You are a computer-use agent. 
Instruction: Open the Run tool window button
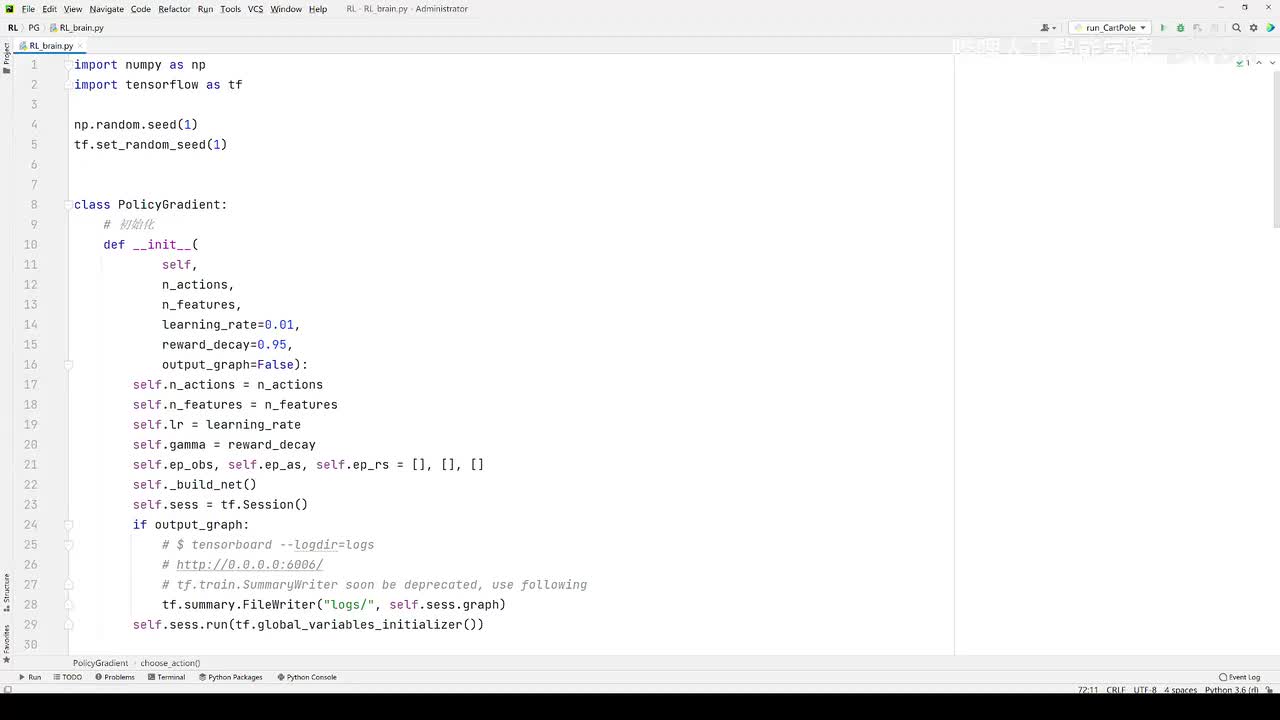click(30, 677)
